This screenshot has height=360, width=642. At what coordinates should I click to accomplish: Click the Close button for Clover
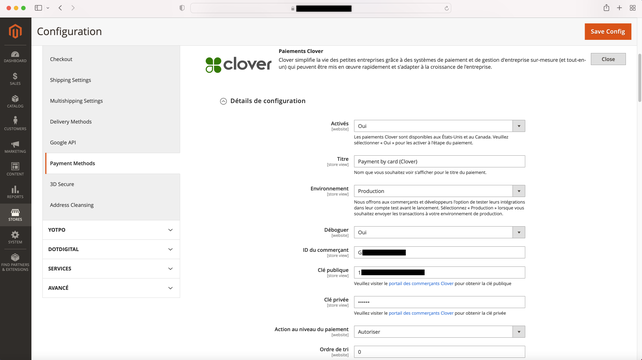(x=608, y=59)
